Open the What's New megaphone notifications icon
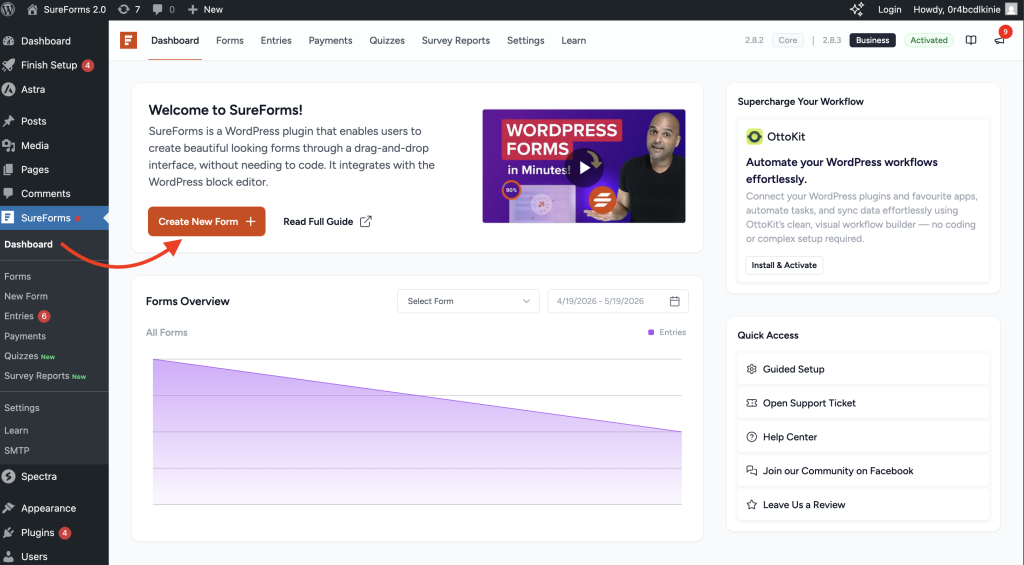This screenshot has height=565, width=1024. 1000,39
